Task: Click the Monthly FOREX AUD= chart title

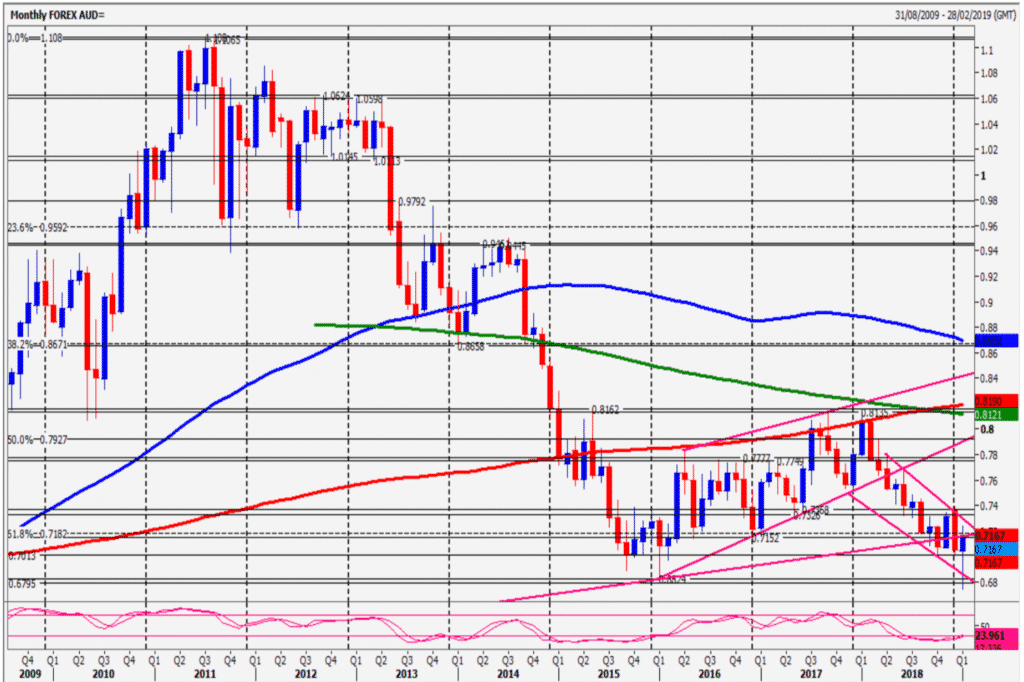Action: tap(57, 14)
